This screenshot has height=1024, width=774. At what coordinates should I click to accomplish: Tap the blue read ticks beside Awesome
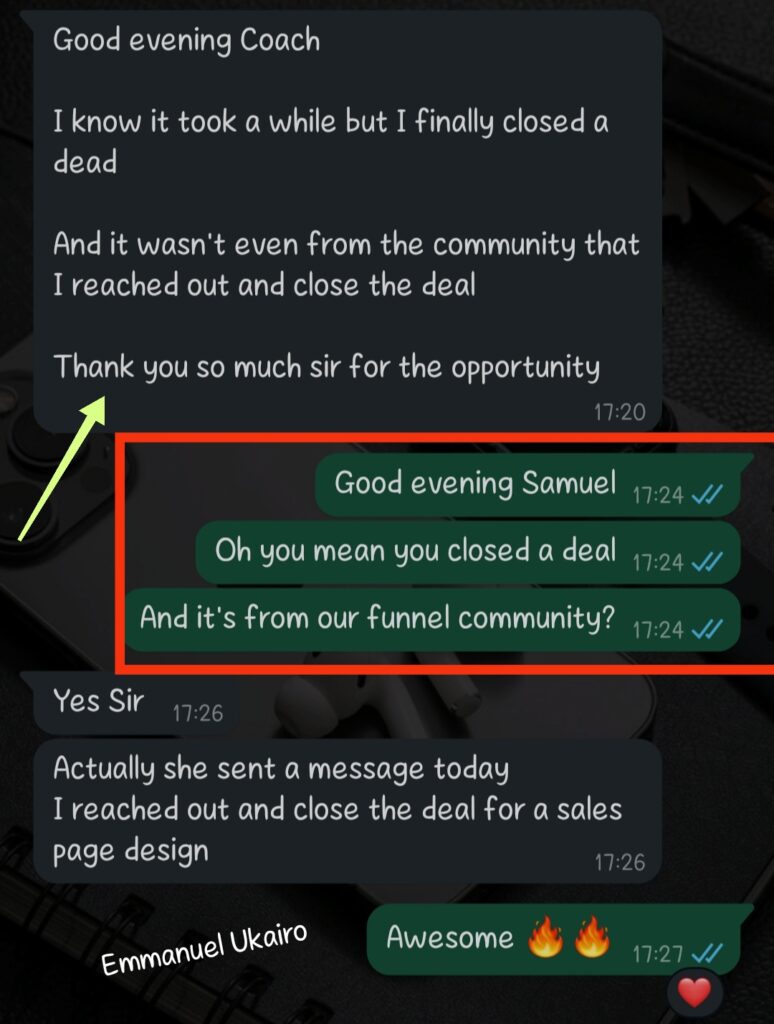(x=707, y=954)
